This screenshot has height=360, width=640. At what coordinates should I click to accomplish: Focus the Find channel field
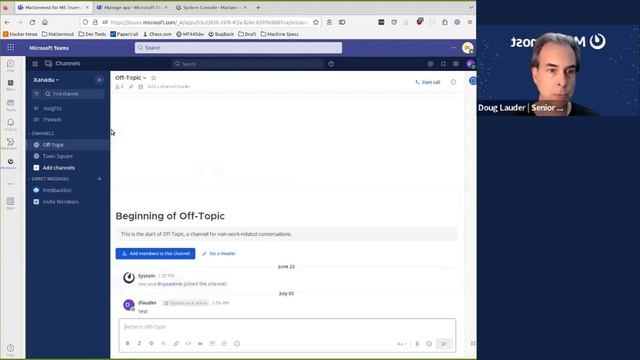(73, 94)
